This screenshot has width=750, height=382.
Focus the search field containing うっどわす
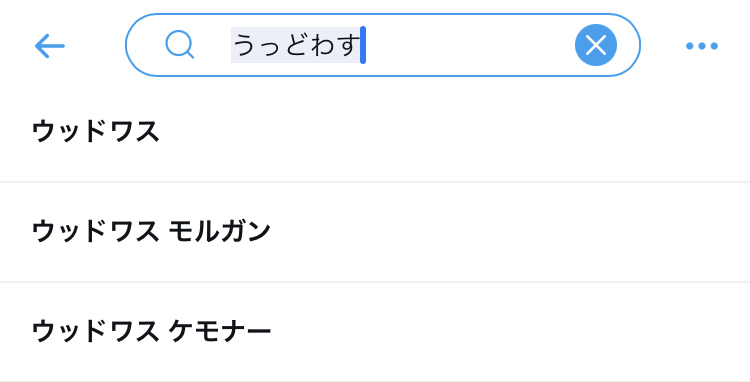pyautogui.click(x=383, y=45)
